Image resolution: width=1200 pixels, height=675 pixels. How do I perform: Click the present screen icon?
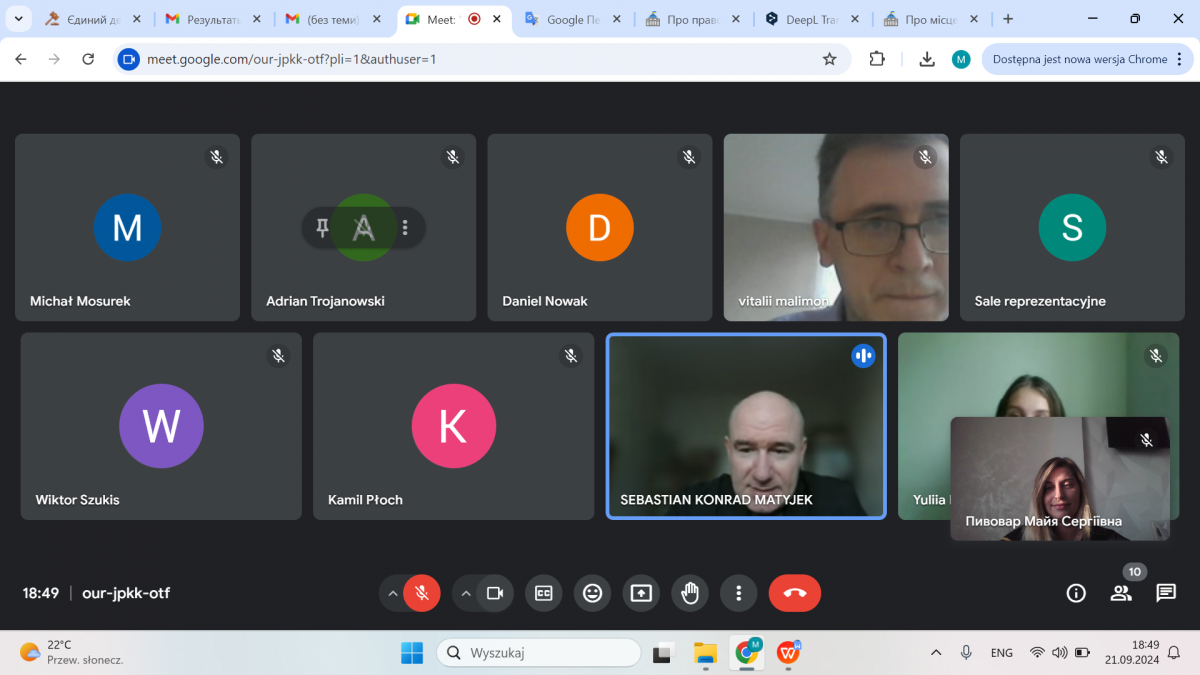click(641, 593)
